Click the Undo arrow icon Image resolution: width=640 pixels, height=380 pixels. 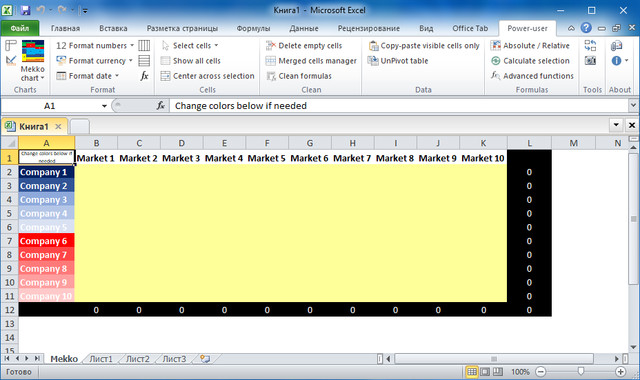40,10
